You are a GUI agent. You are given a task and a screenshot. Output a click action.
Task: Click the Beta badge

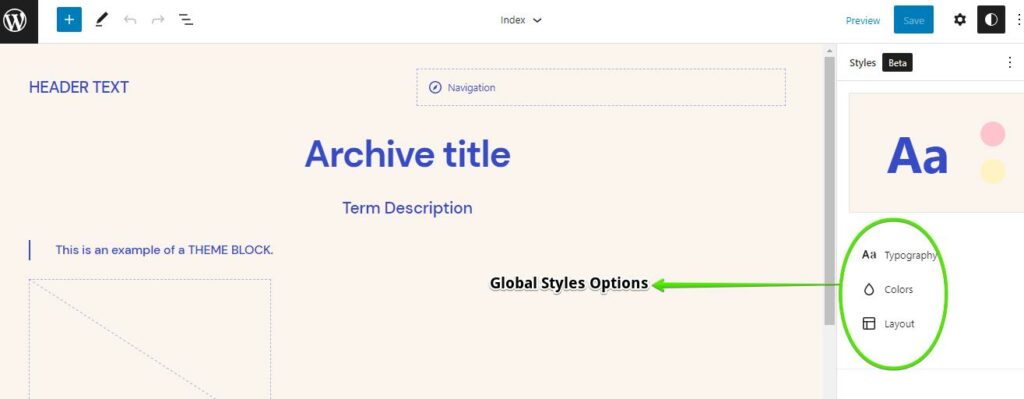click(x=897, y=63)
